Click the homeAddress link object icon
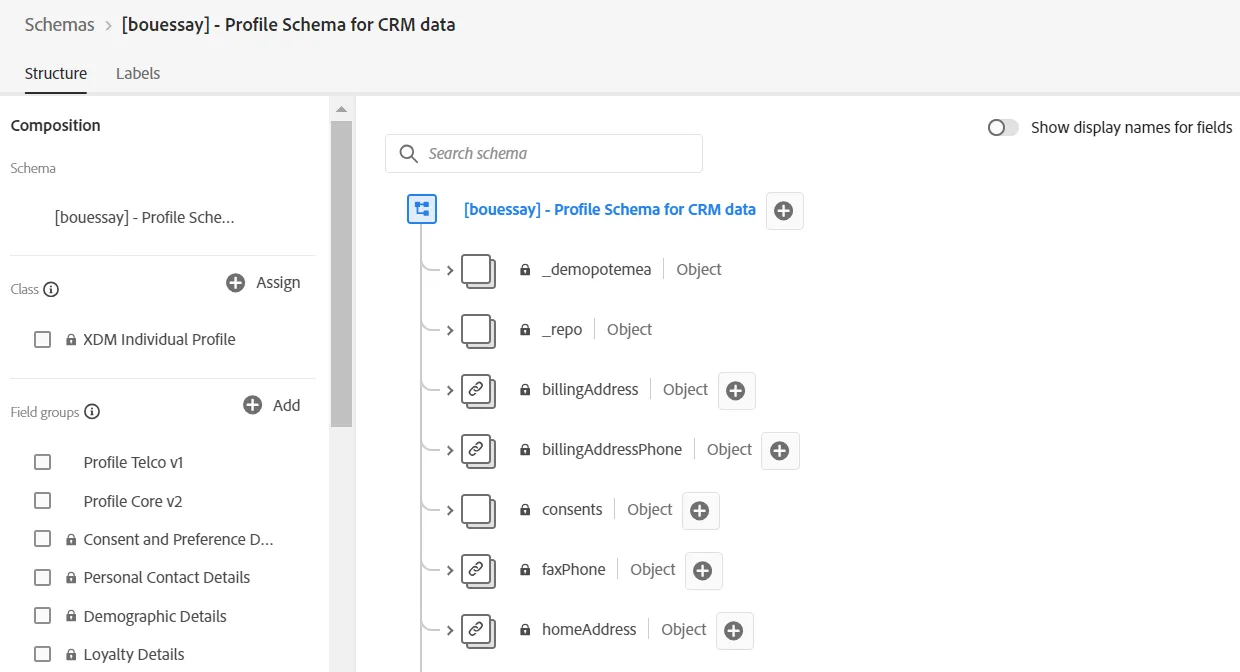The width and height of the screenshot is (1240, 672). (478, 631)
